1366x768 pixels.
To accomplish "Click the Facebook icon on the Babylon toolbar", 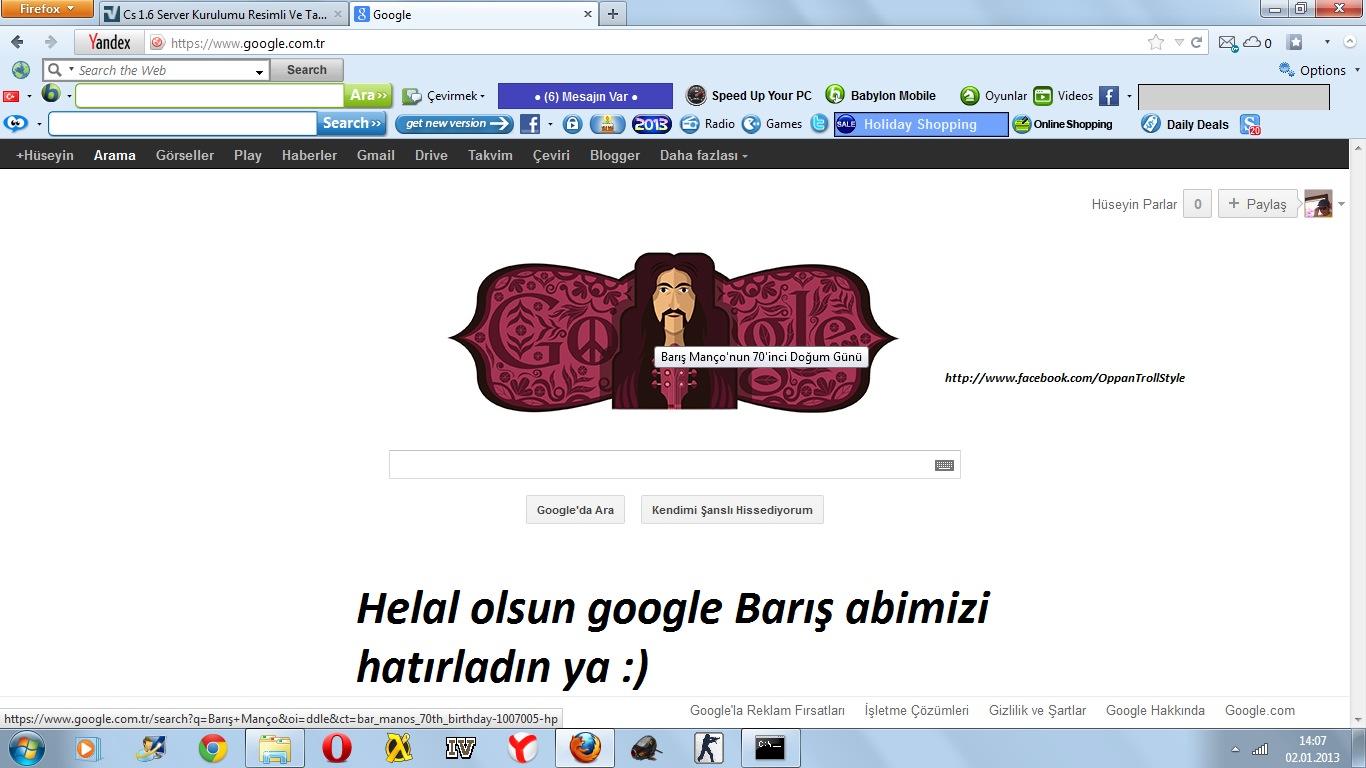I will [x=1109, y=96].
